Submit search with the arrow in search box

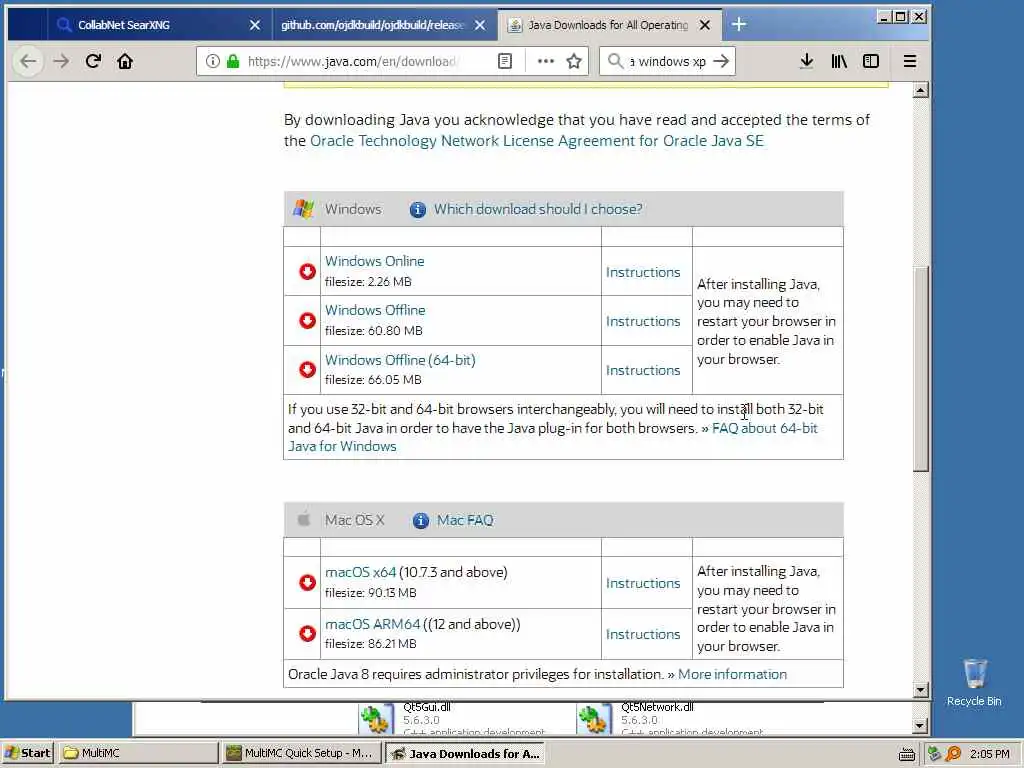tap(721, 61)
